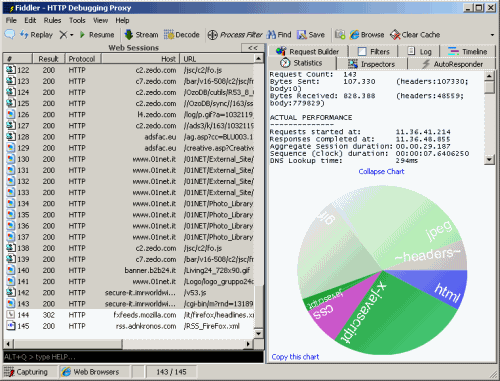The width and height of the screenshot is (500, 381).
Task: Select session 144 redirect icon
Action: [11, 315]
